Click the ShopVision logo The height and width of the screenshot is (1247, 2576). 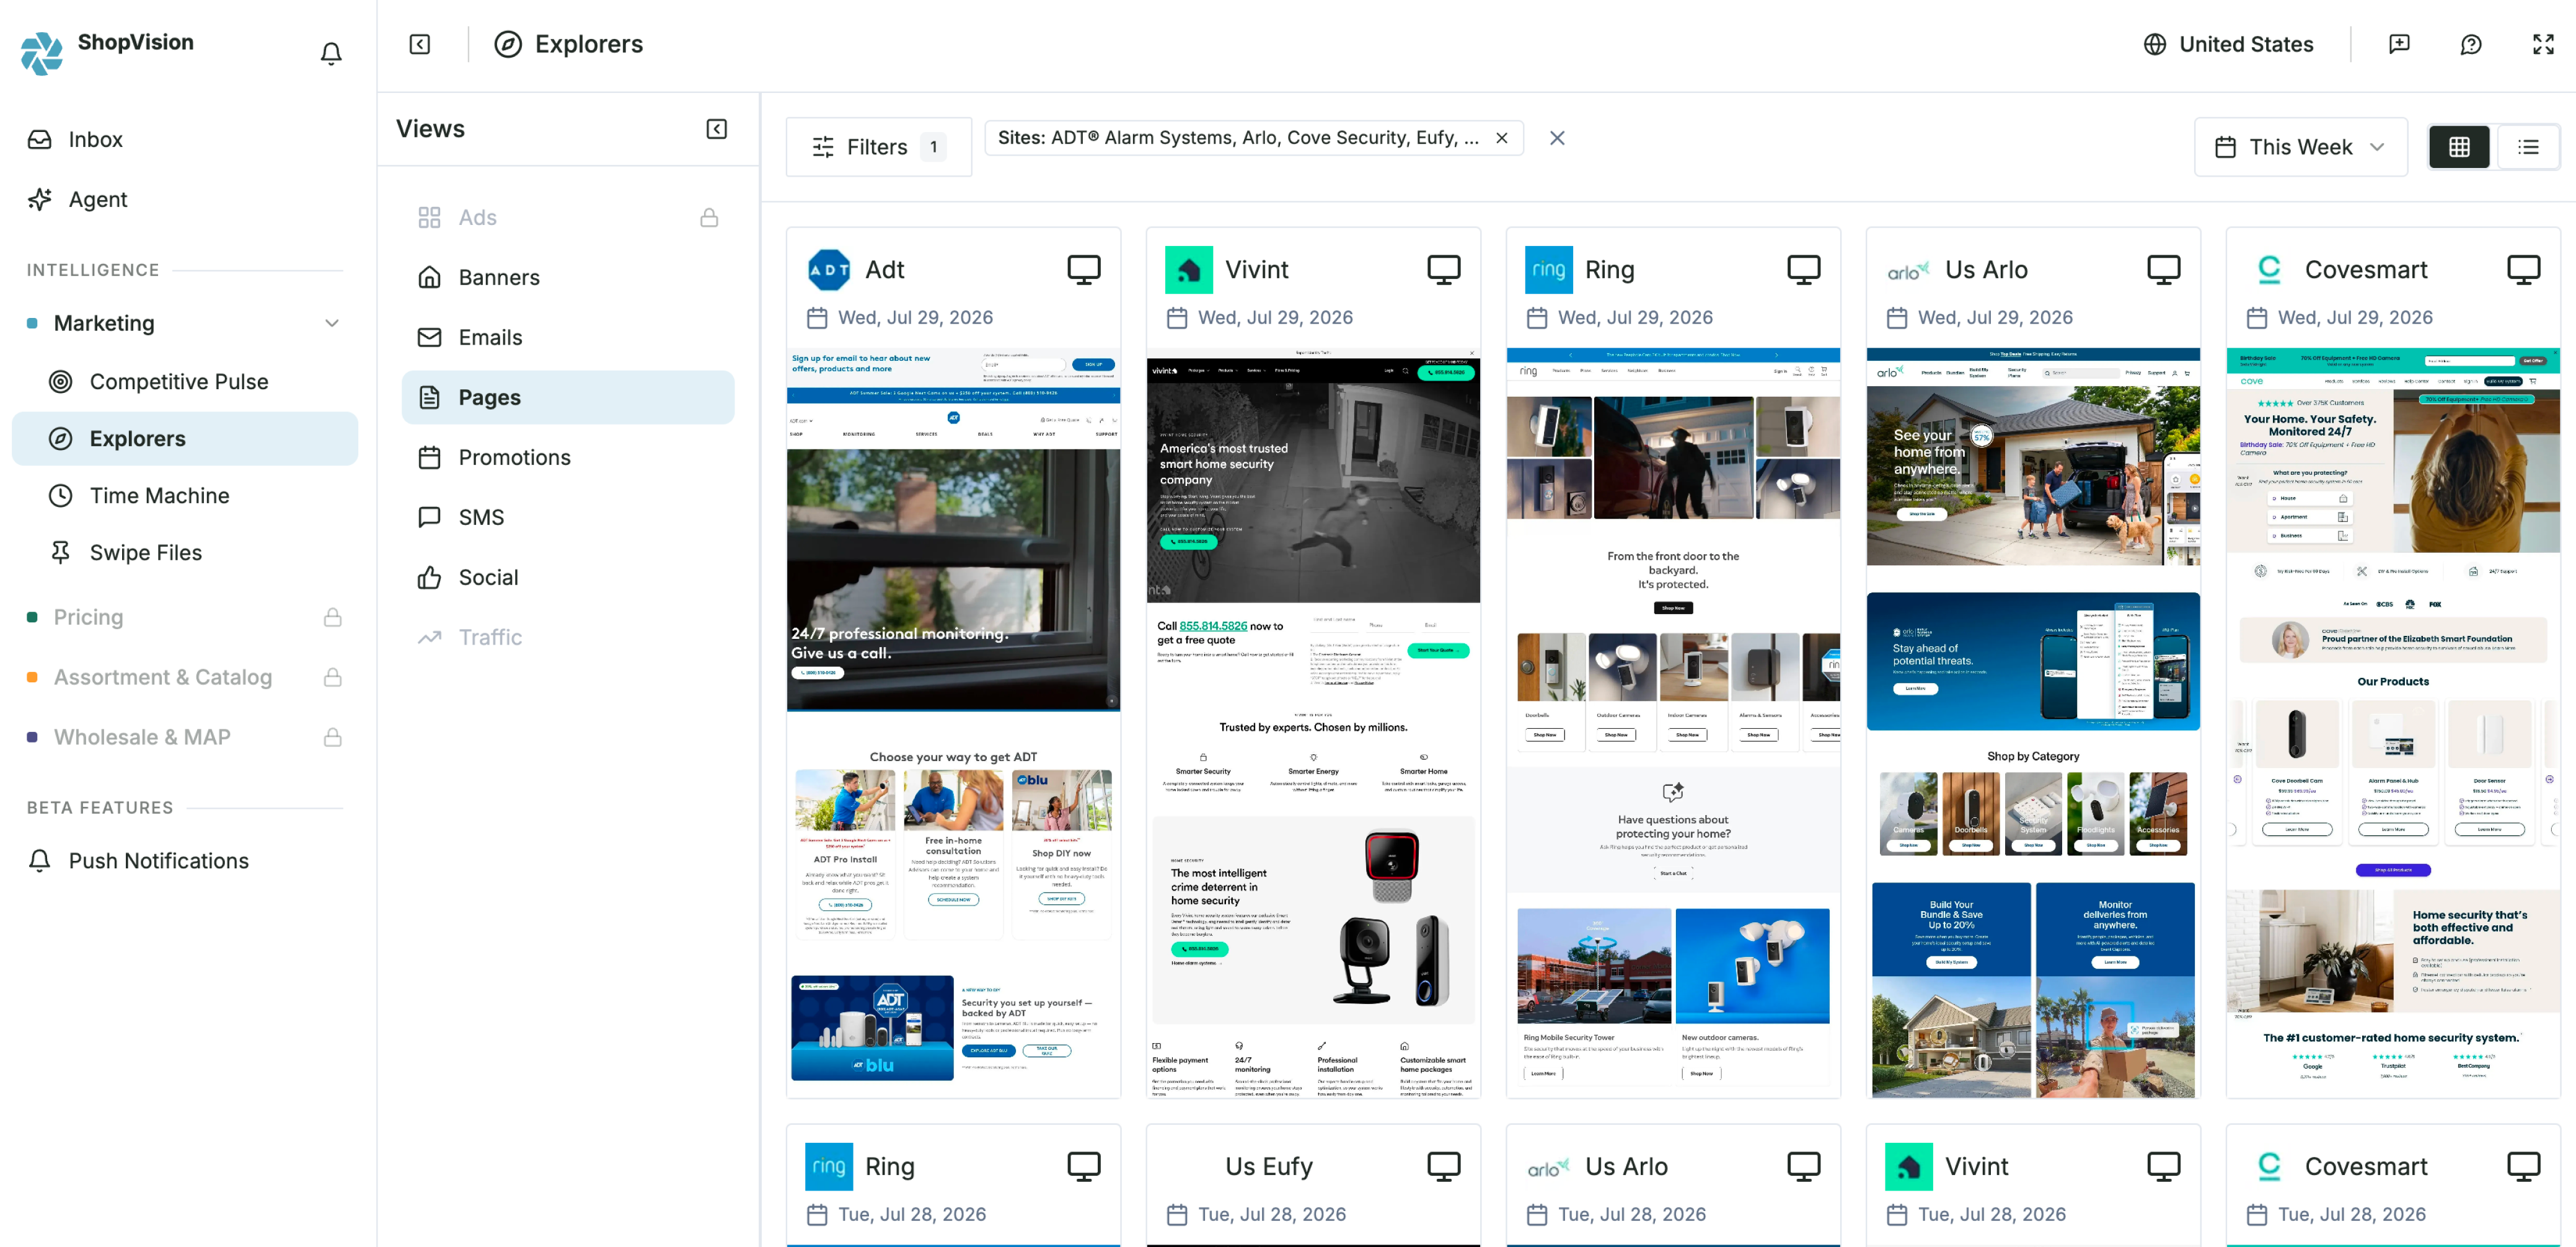tap(42, 53)
